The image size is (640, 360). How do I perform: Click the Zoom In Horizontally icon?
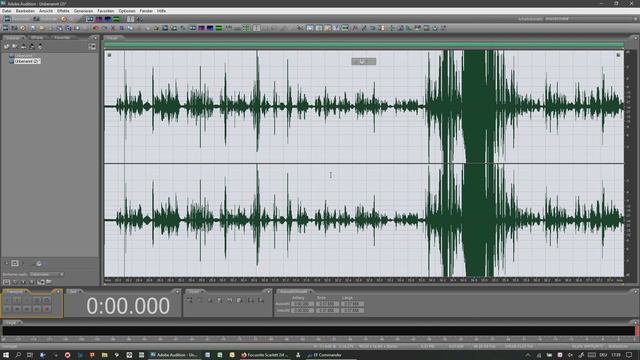189,300
